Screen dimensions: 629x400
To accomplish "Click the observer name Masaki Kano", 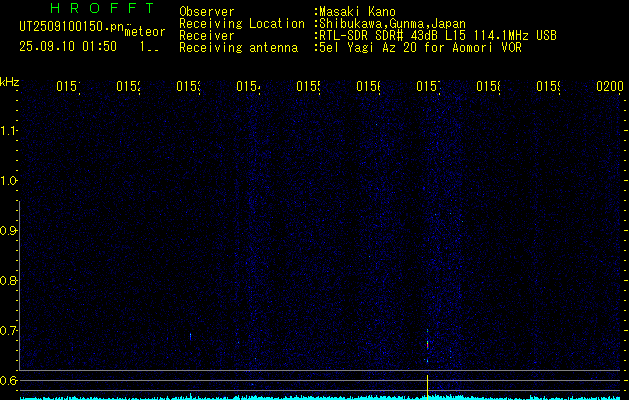I will 355,12.
